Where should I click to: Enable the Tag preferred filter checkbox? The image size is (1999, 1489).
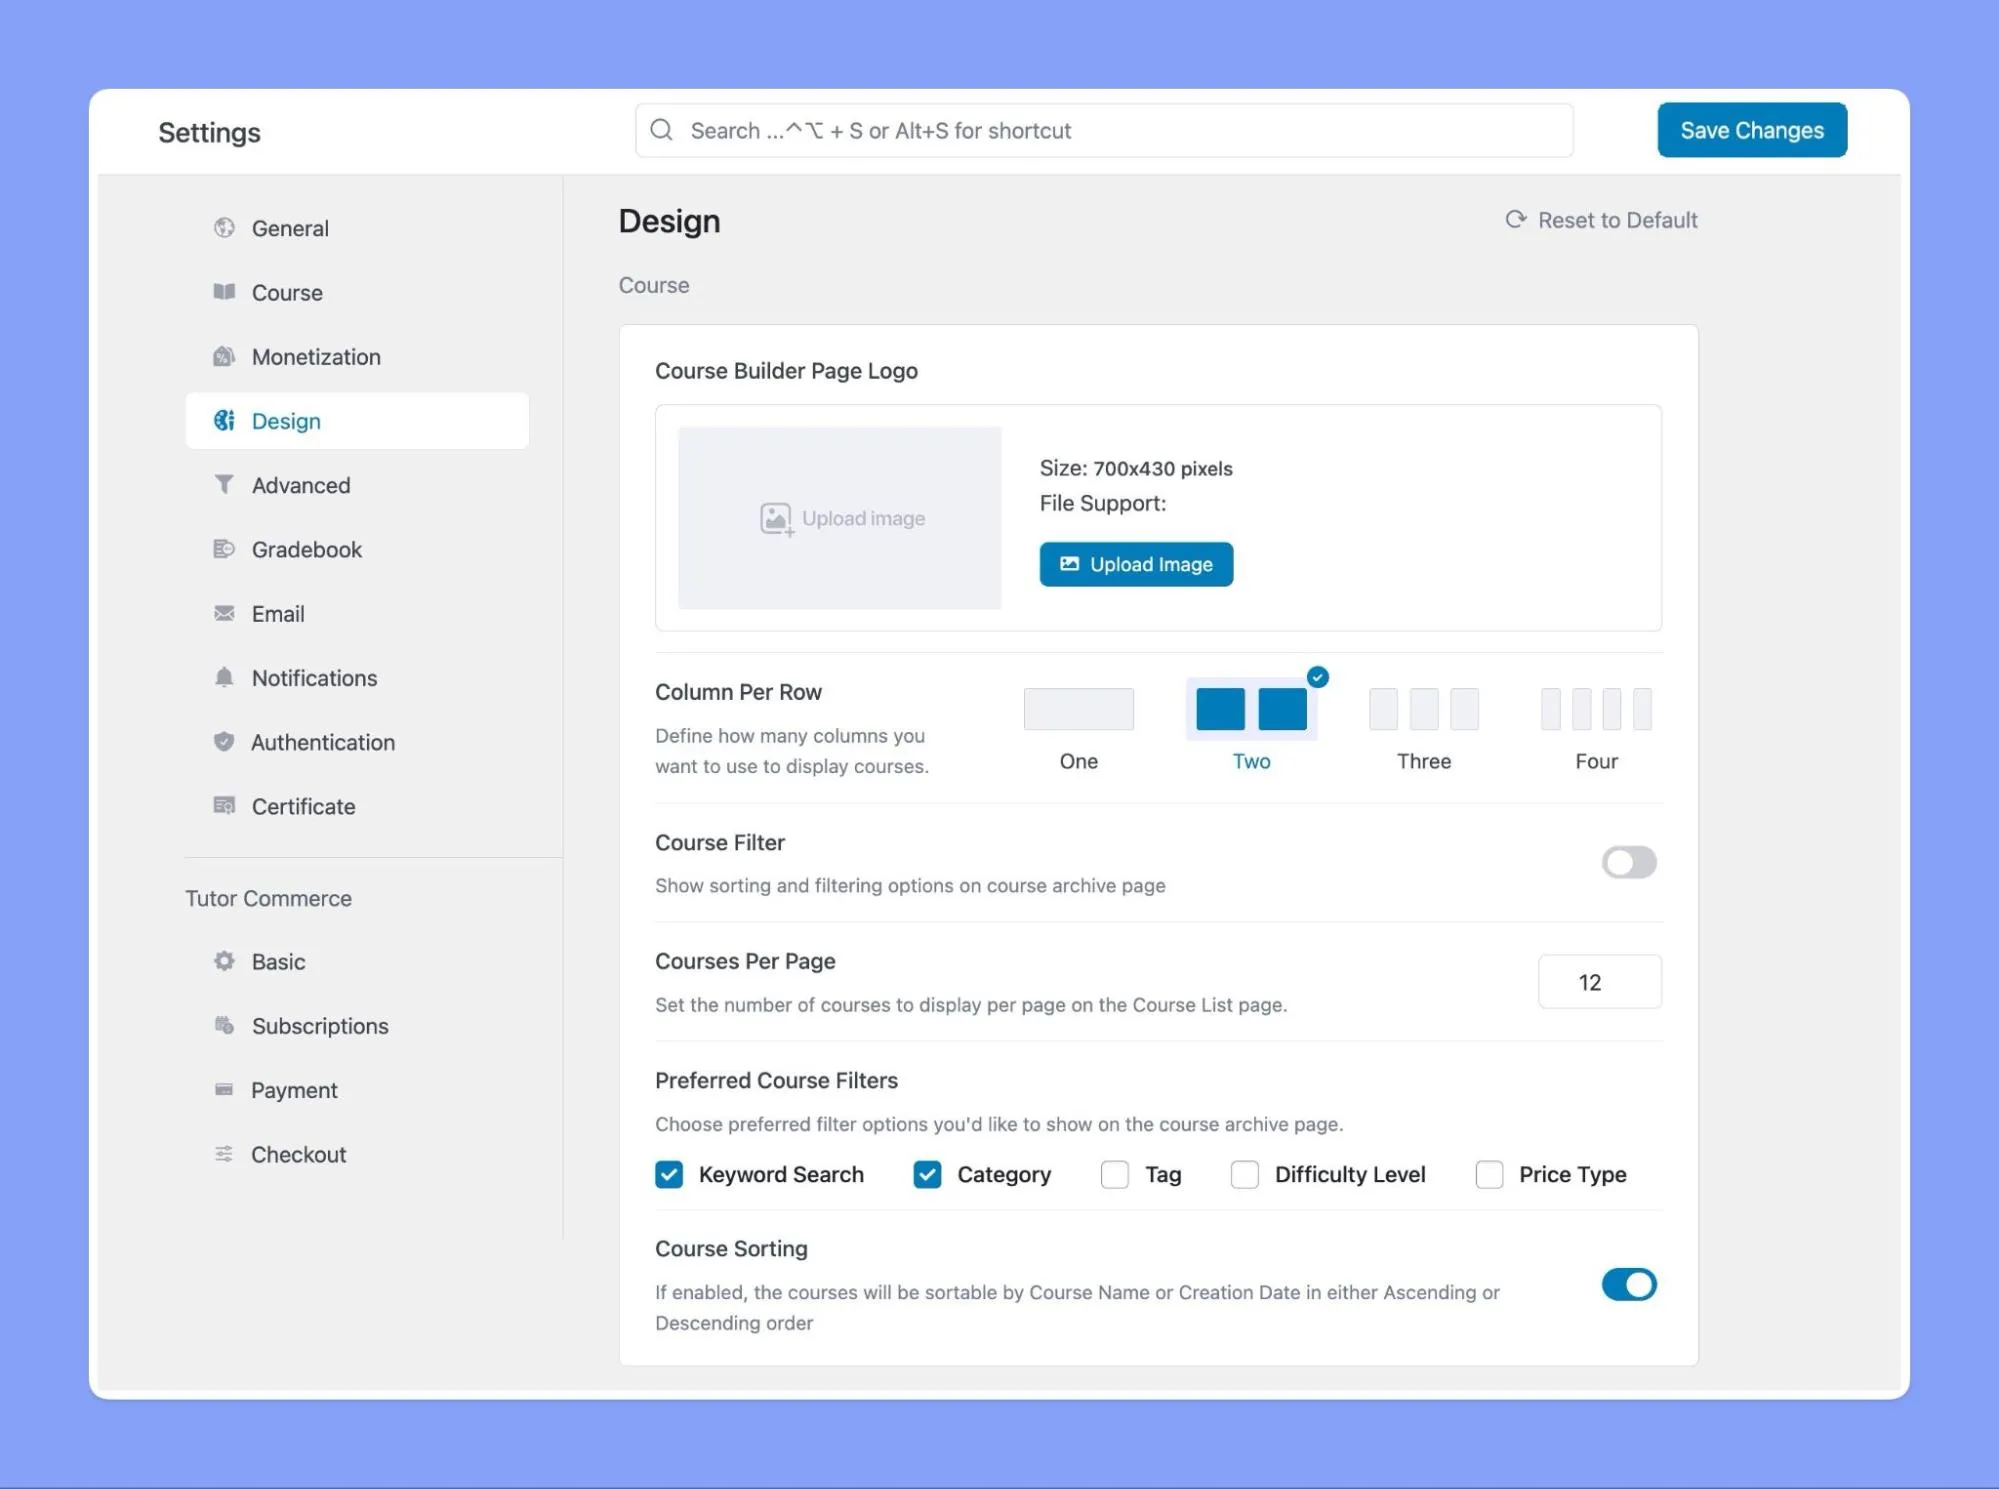[x=1115, y=1173]
